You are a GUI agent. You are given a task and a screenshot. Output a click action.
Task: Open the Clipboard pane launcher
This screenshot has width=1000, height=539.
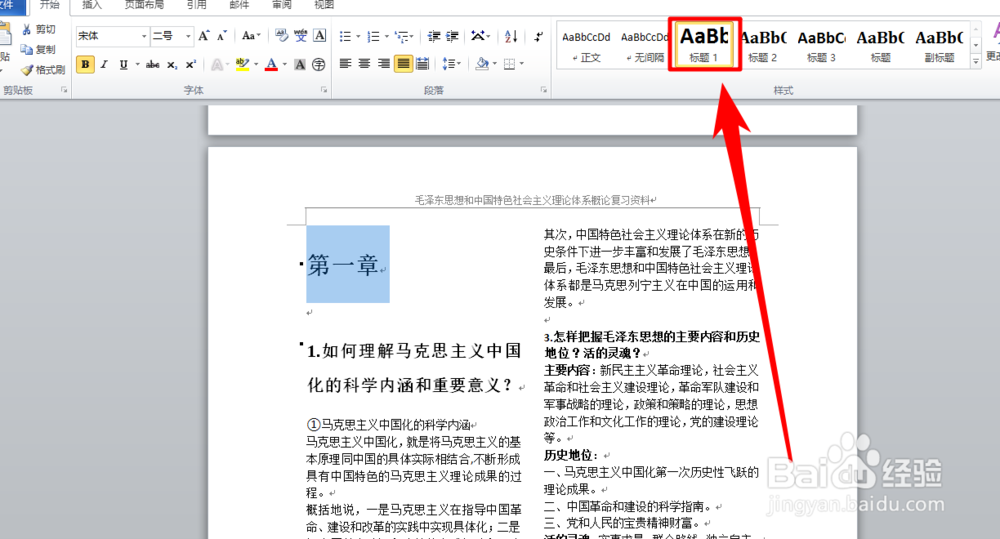(x=64, y=91)
